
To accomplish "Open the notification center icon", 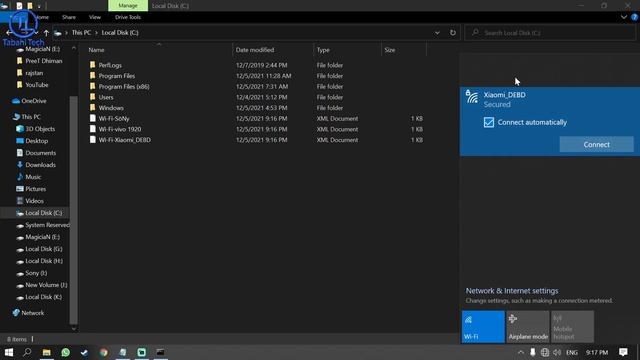I will tap(623, 352).
